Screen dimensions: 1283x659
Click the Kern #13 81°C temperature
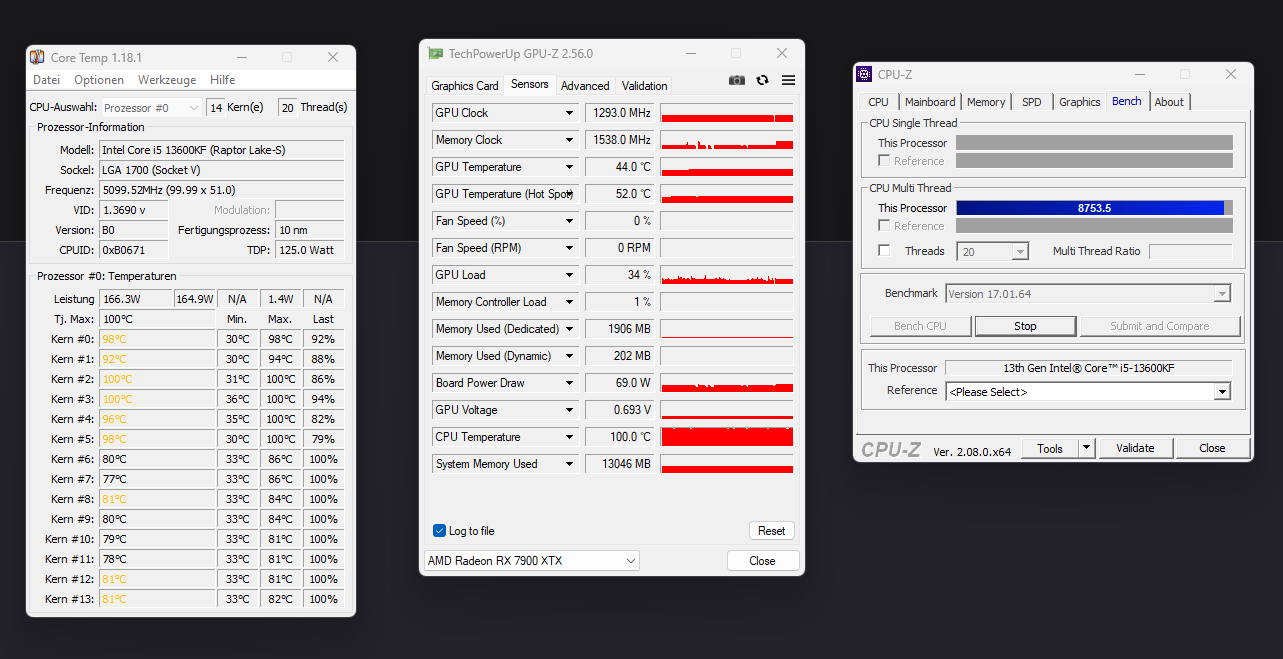coord(157,599)
